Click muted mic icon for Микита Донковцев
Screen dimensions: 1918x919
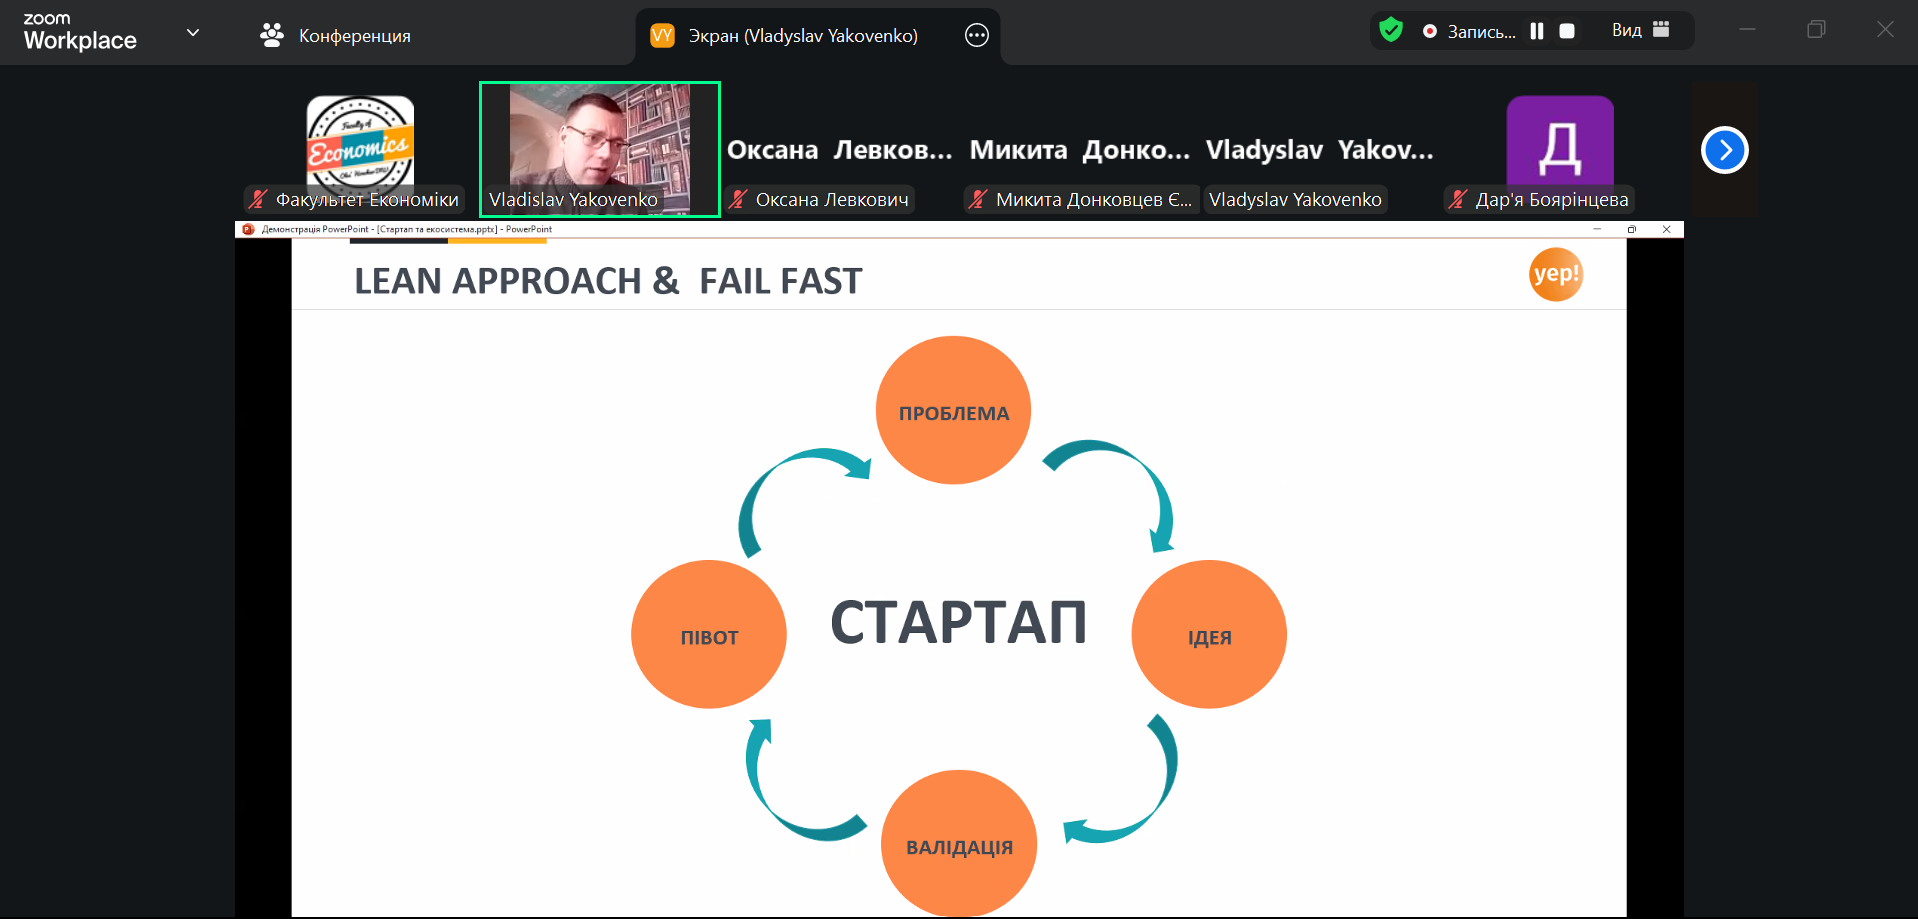(x=978, y=199)
